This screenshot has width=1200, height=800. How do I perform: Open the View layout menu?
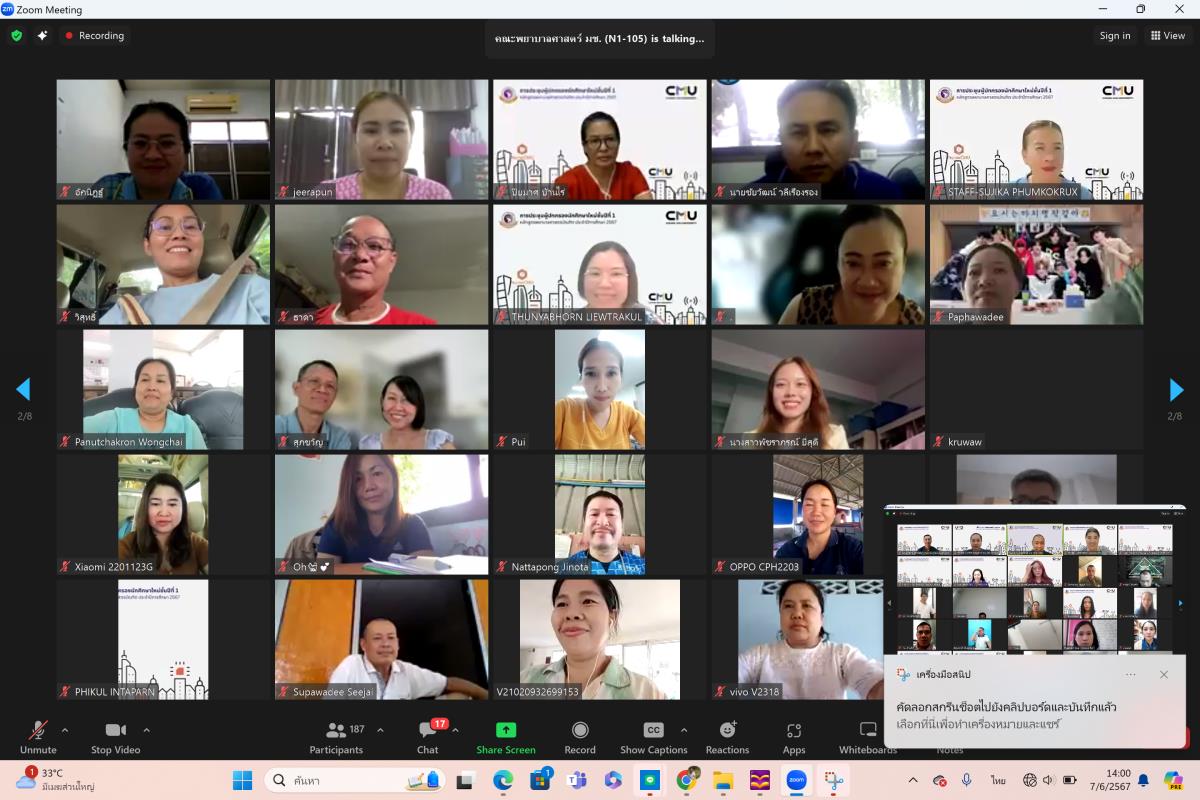click(x=1168, y=36)
